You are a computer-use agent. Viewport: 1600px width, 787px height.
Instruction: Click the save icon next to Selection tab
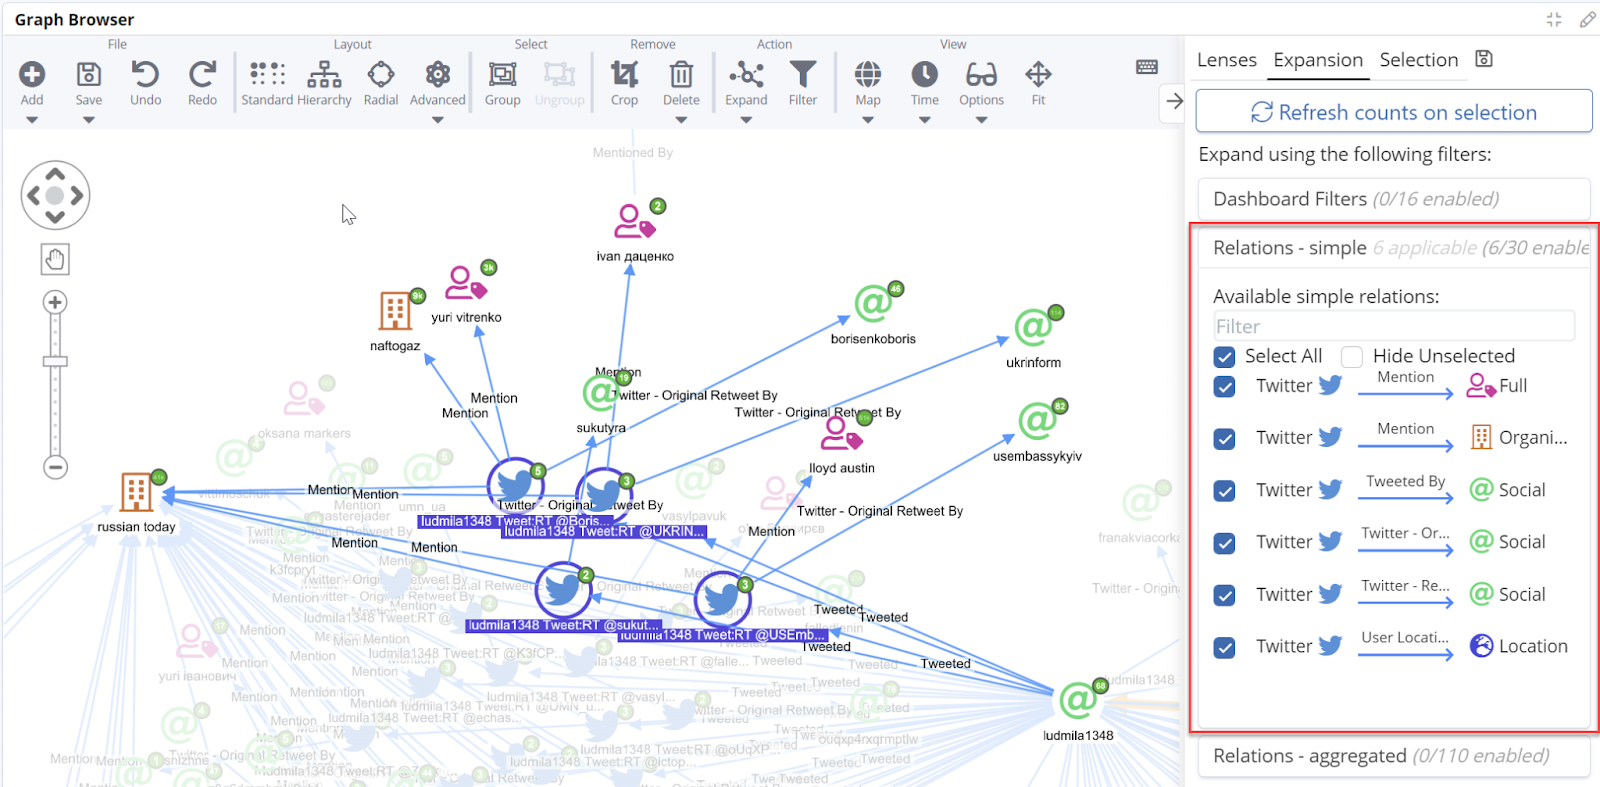pyautogui.click(x=1484, y=59)
